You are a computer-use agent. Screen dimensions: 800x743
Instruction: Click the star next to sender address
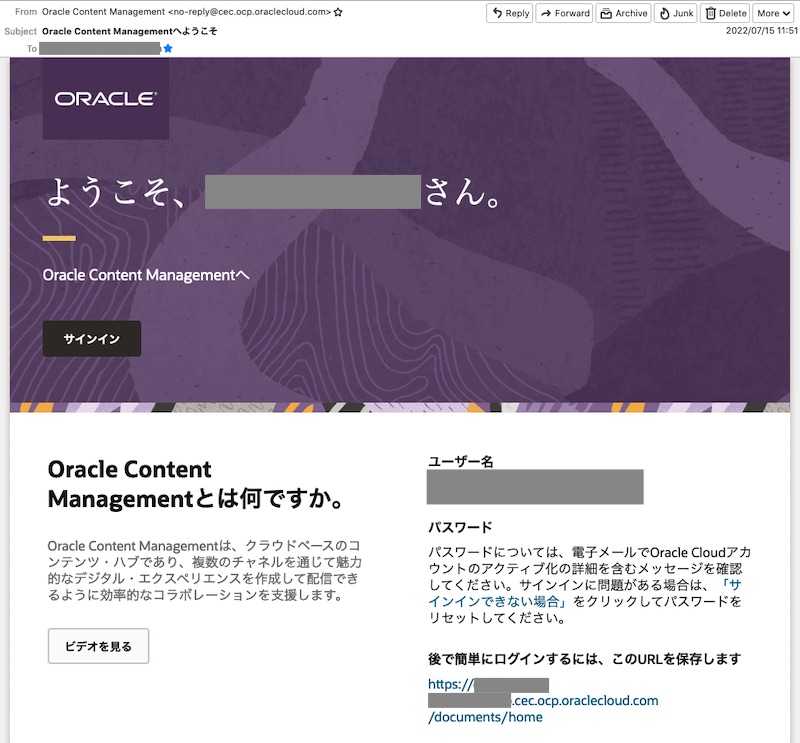tap(338, 12)
